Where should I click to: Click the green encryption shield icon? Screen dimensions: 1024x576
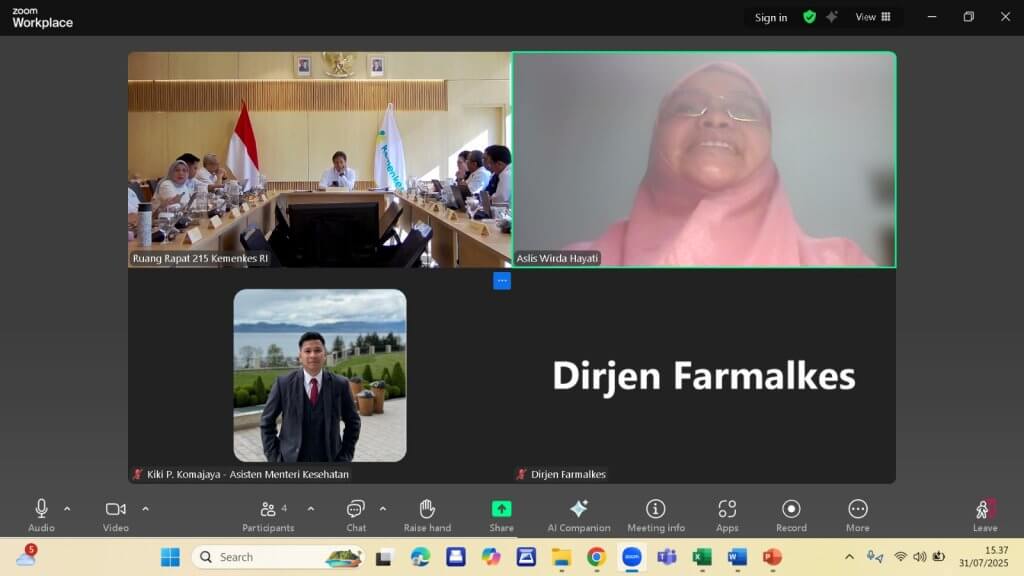click(809, 17)
